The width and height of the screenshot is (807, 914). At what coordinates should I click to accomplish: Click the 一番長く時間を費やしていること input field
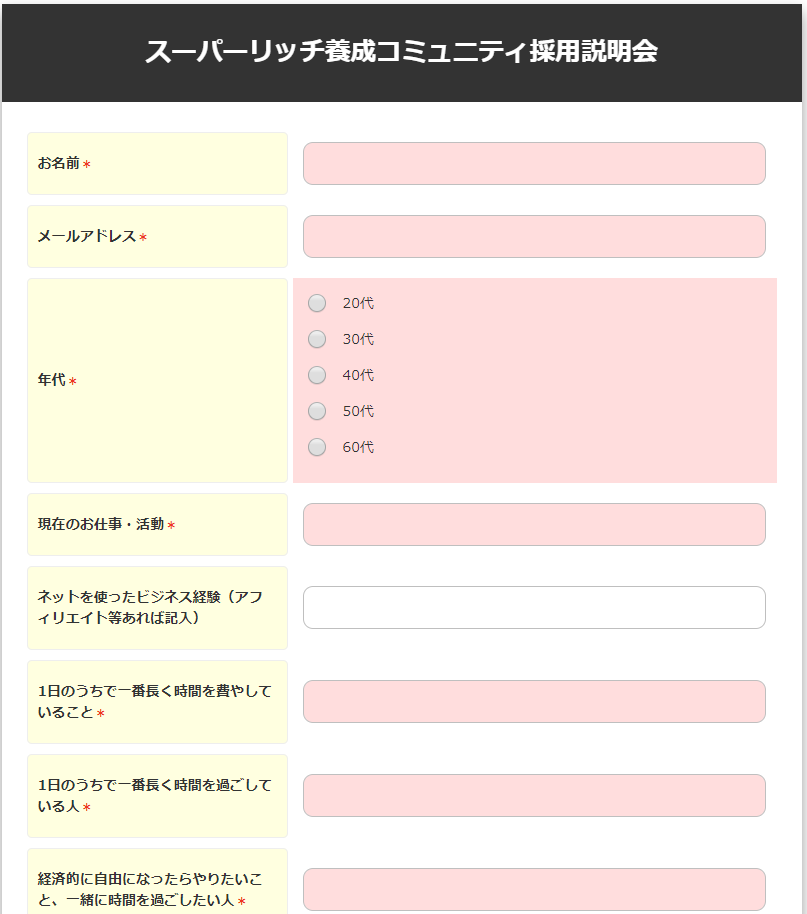pos(534,701)
